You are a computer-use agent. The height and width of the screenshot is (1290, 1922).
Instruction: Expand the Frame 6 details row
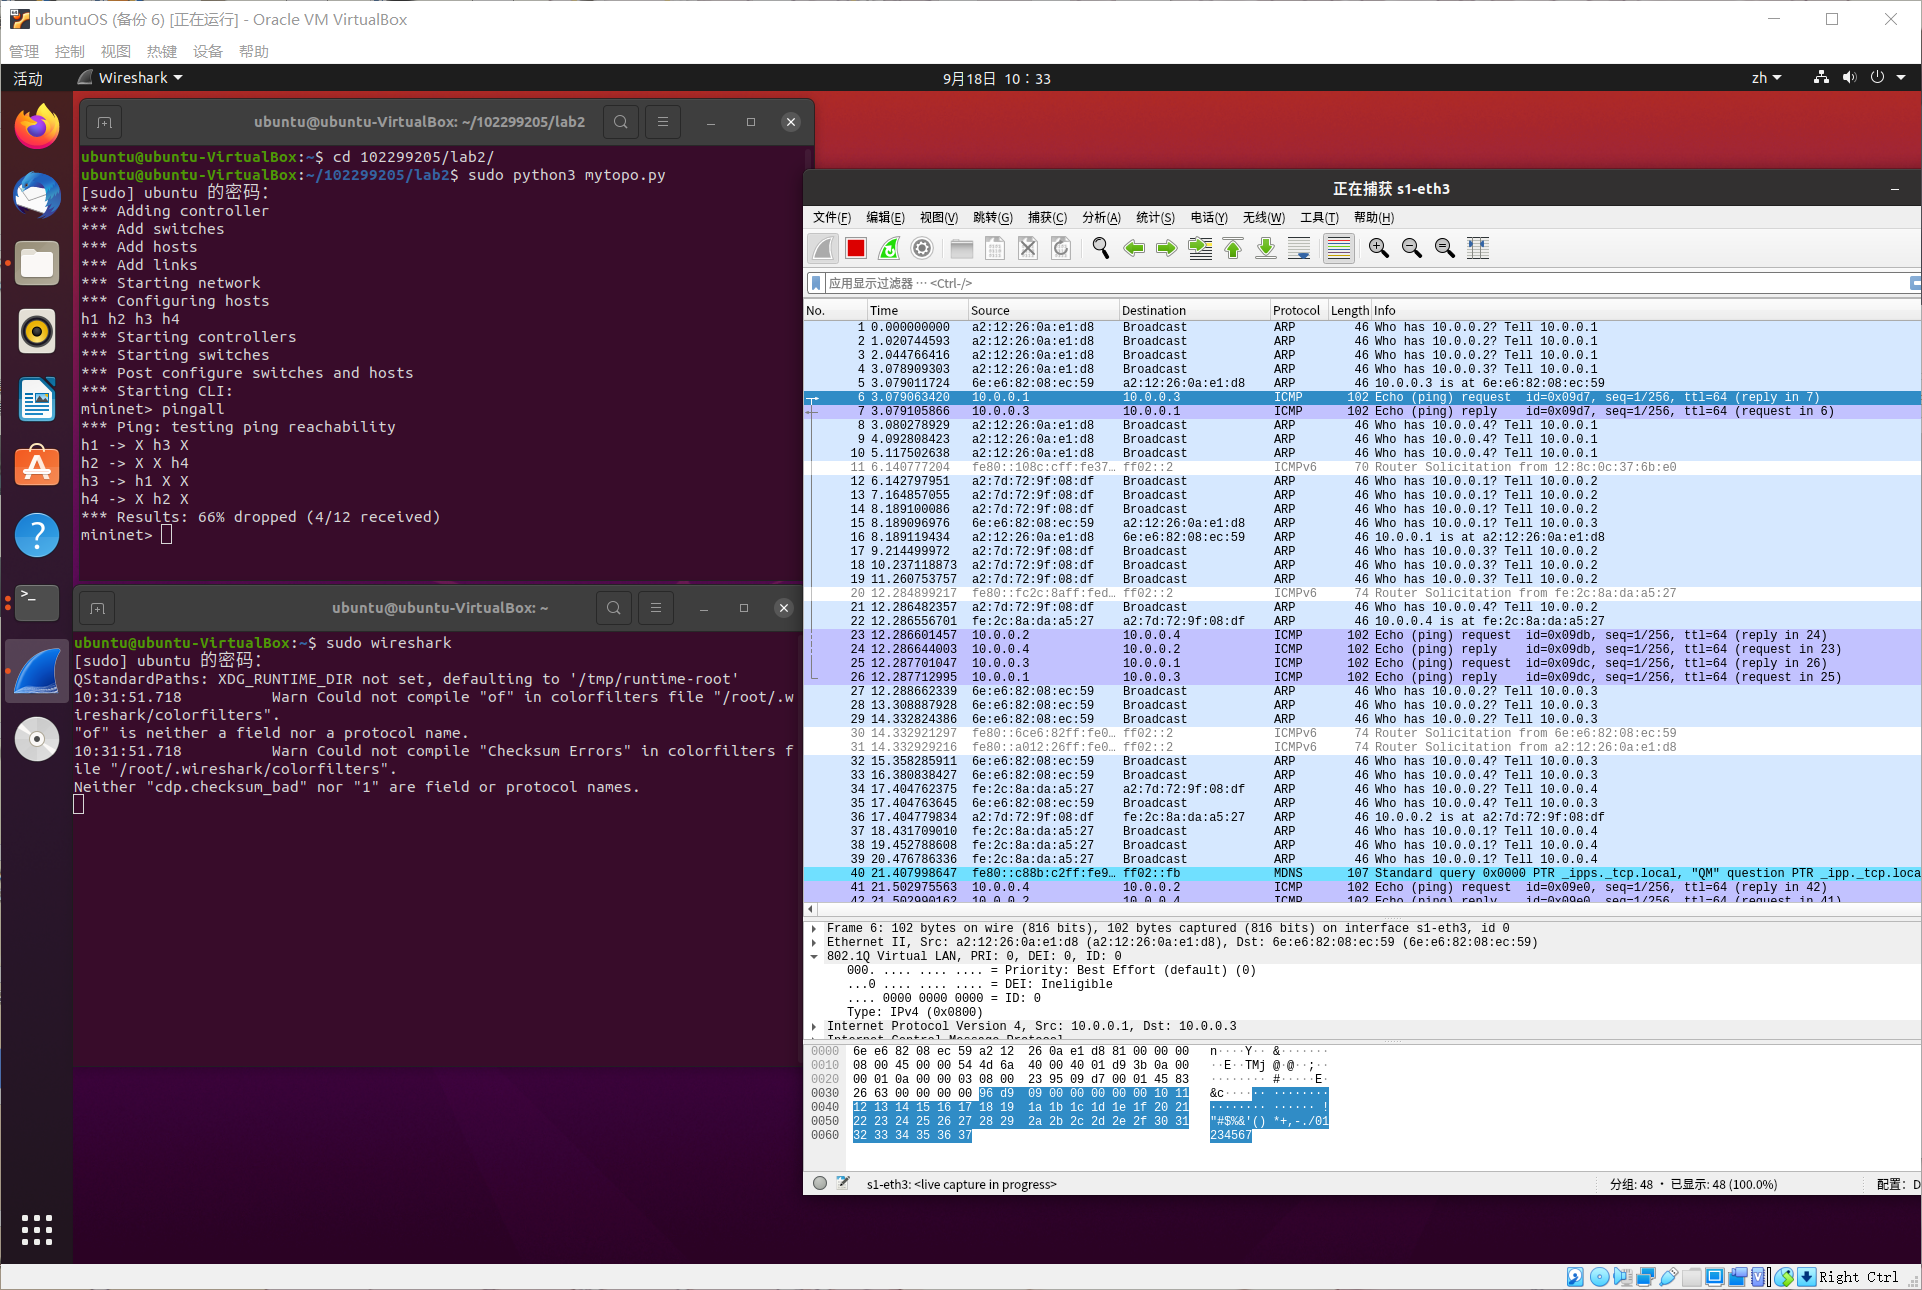click(x=814, y=928)
